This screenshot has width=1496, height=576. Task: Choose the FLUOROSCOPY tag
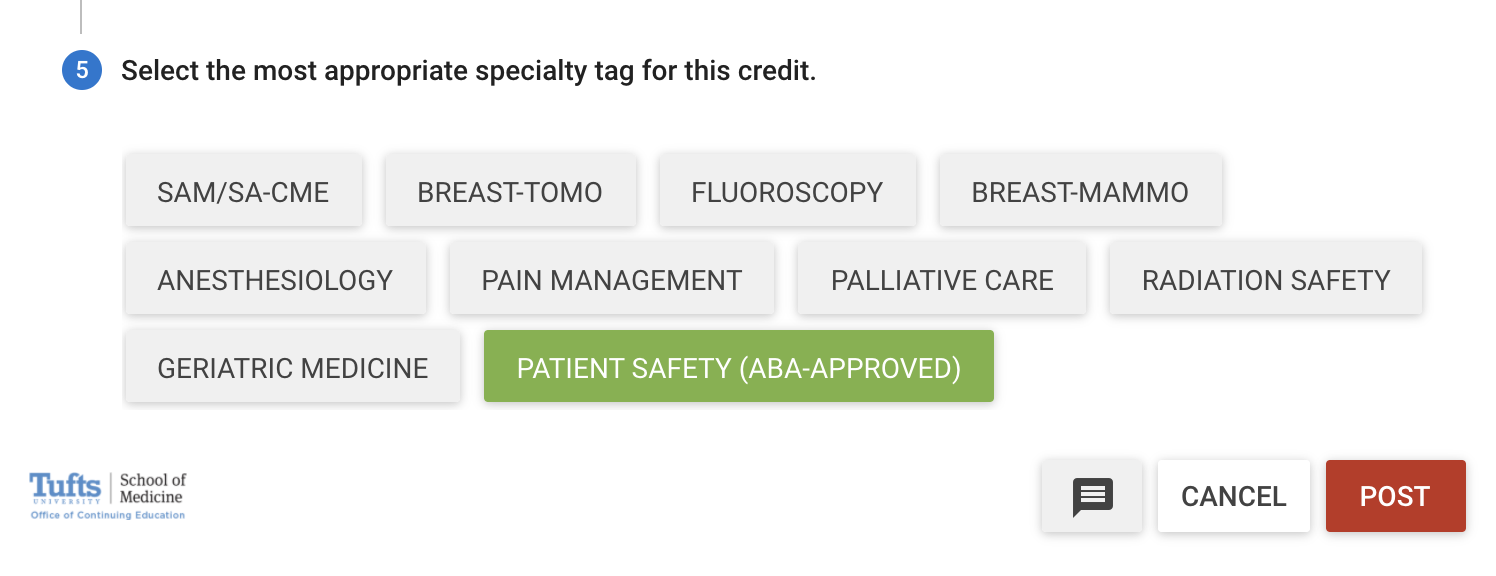[787, 191]
